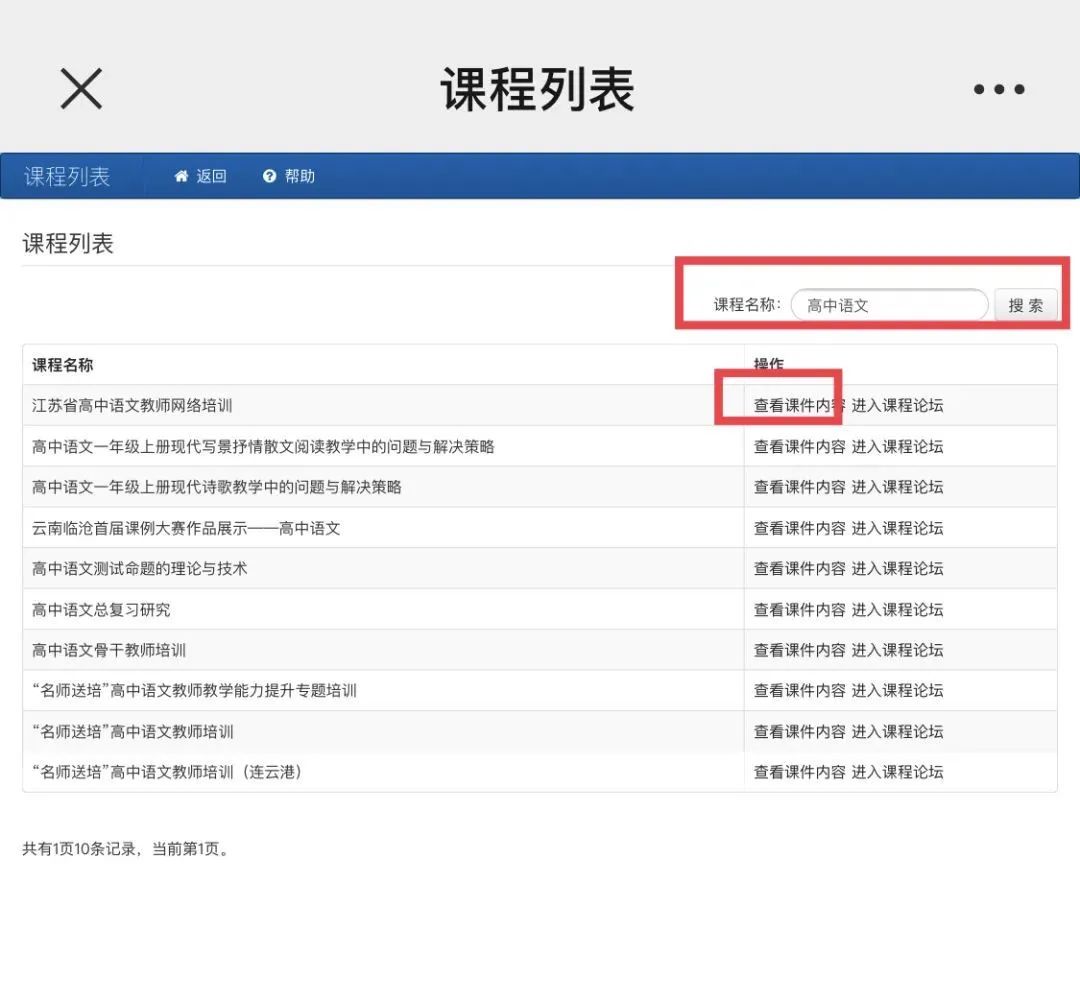Click the question mark help icon
The image size is (1080, 1002).
[268, 176]
